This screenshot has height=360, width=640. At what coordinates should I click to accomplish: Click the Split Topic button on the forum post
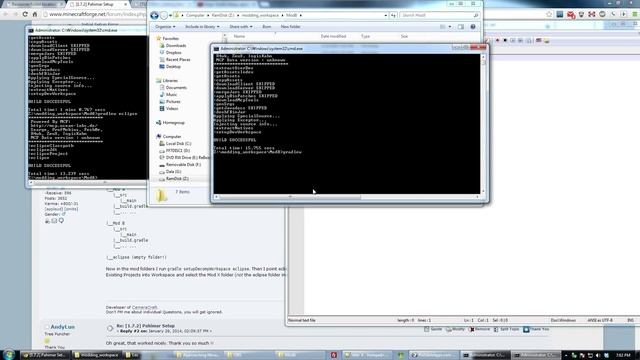click(x=507, y=329)
